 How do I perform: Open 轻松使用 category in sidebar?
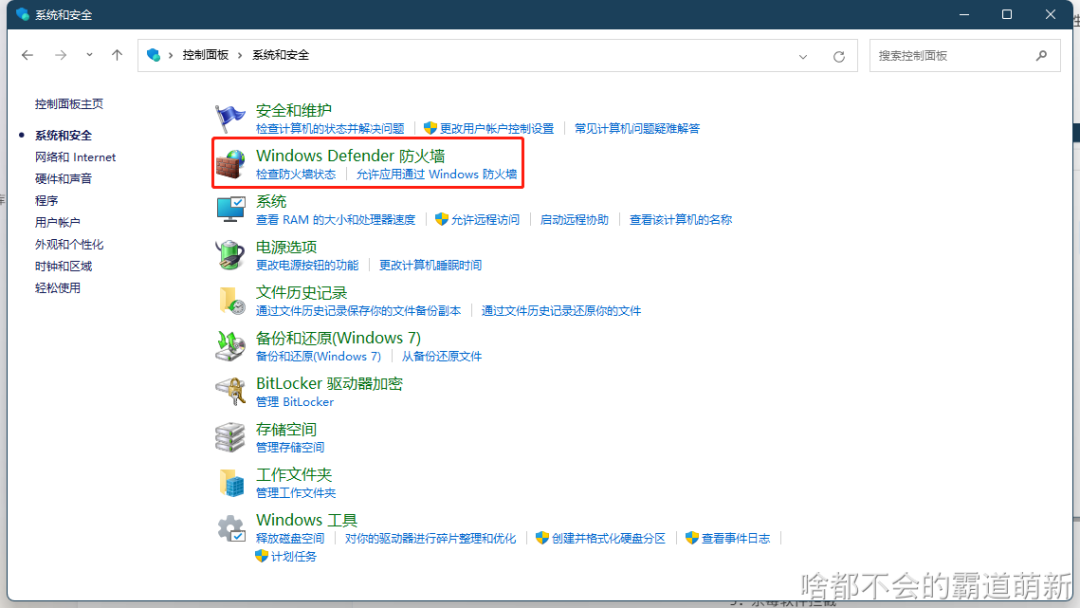pos(57,288)
